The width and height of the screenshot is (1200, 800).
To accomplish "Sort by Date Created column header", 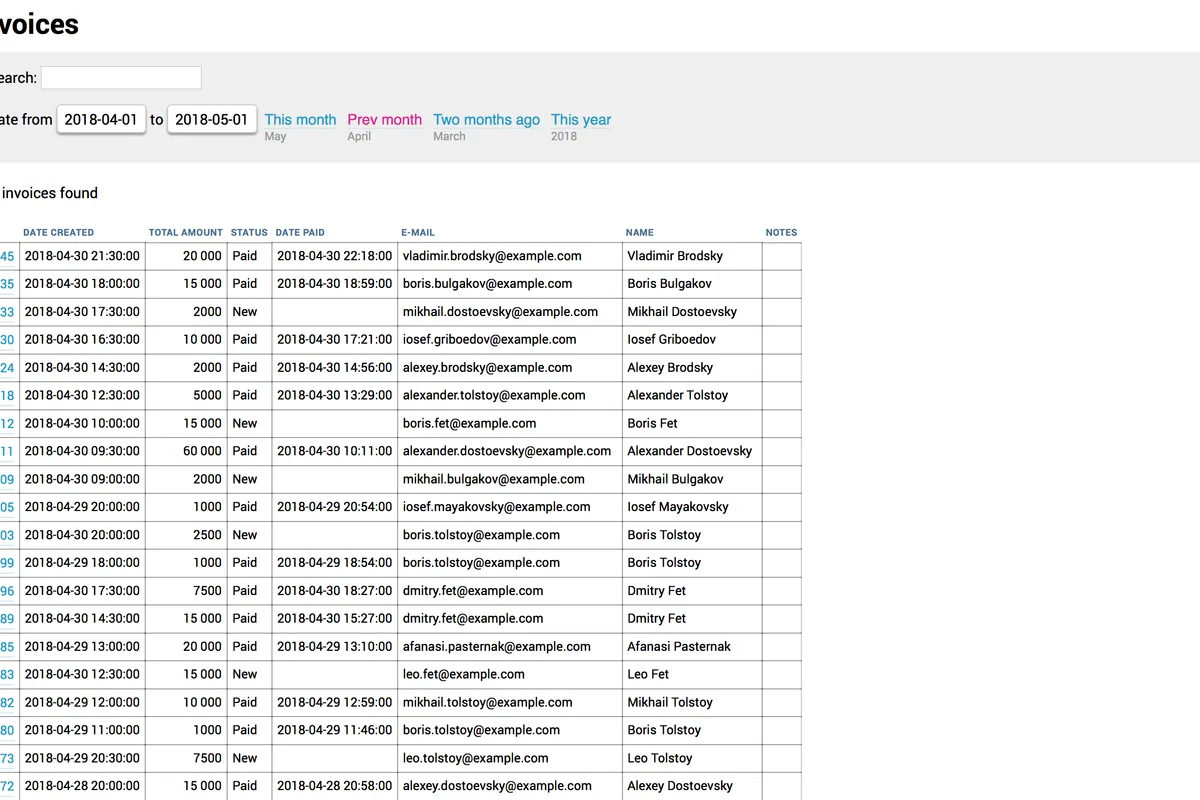I will pyautogui.click(x=58, y=232).
